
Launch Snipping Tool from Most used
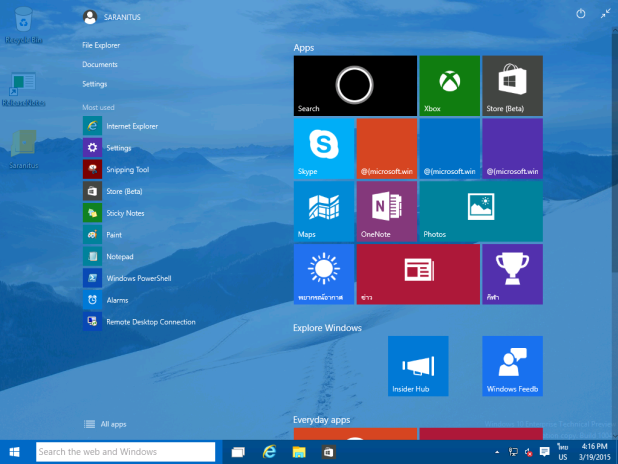click(x=116, y=170)
